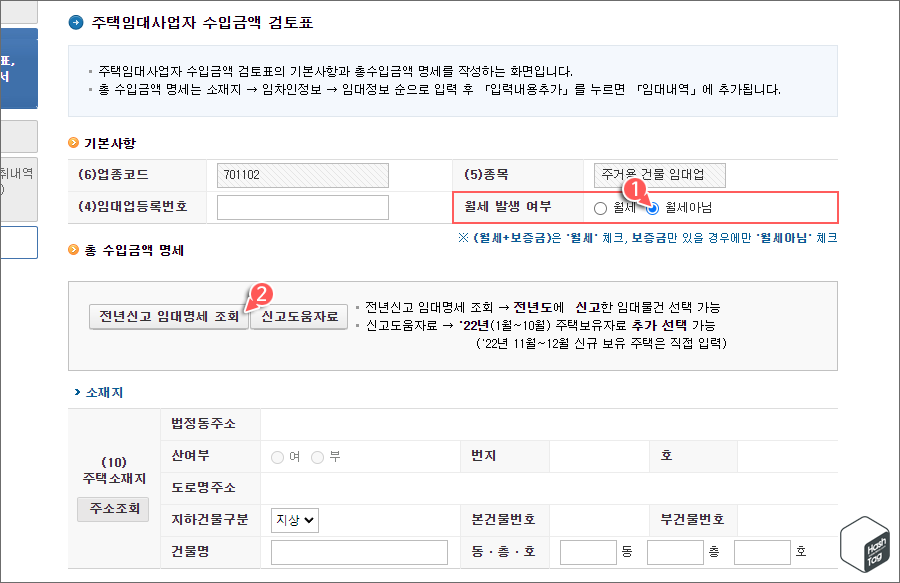Focus the 건물명 input field
This screenshot has width=900, height=583.
(x=359, y=552)
